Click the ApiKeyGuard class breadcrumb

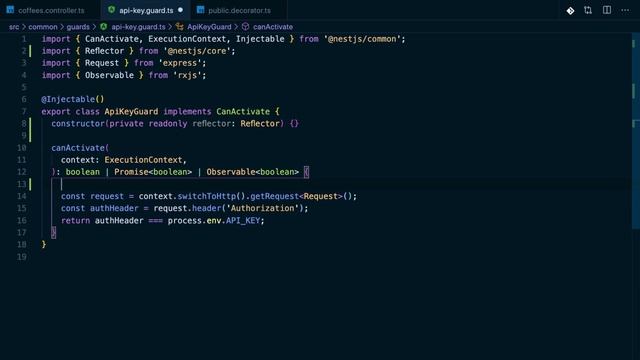209,27
